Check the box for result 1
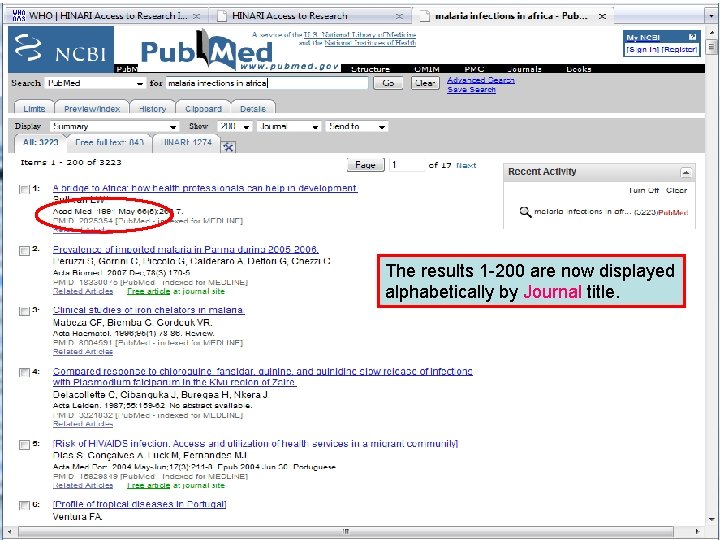The image size is (720, 540). 24,189
